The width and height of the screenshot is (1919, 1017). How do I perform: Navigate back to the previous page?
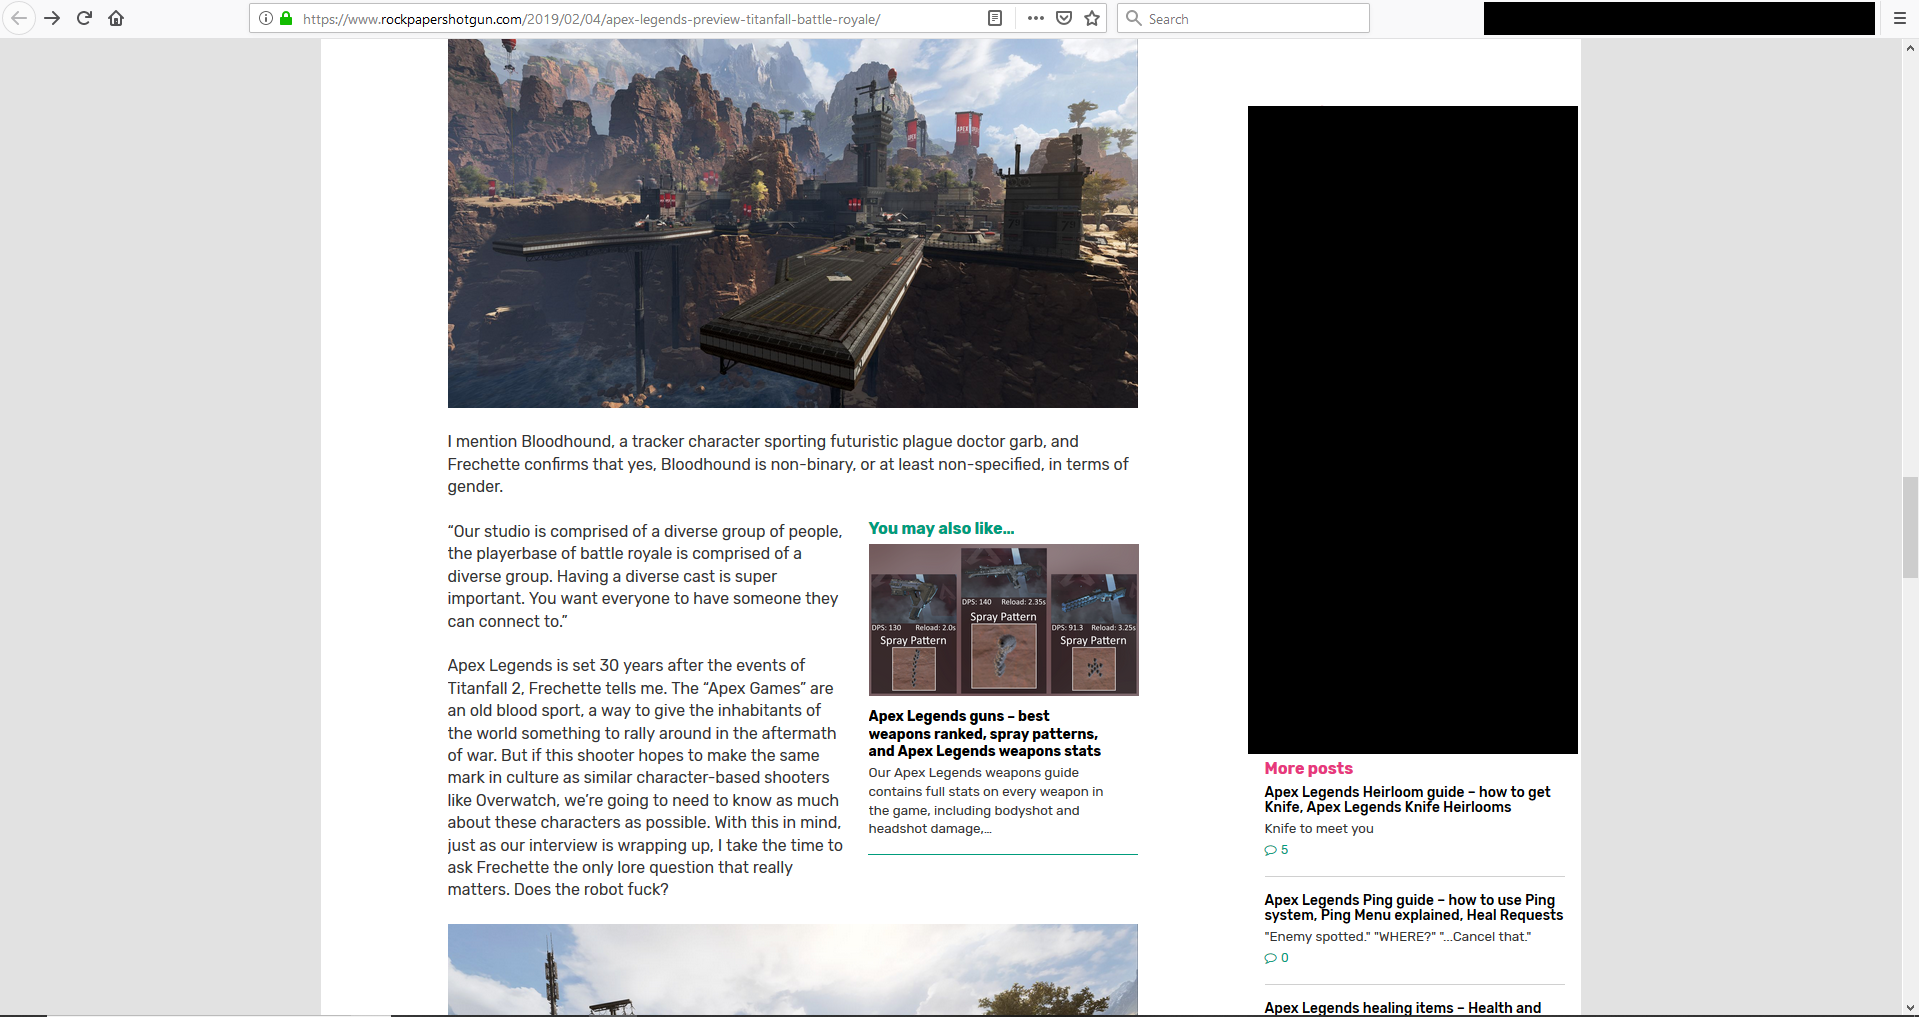click(19, 18)
